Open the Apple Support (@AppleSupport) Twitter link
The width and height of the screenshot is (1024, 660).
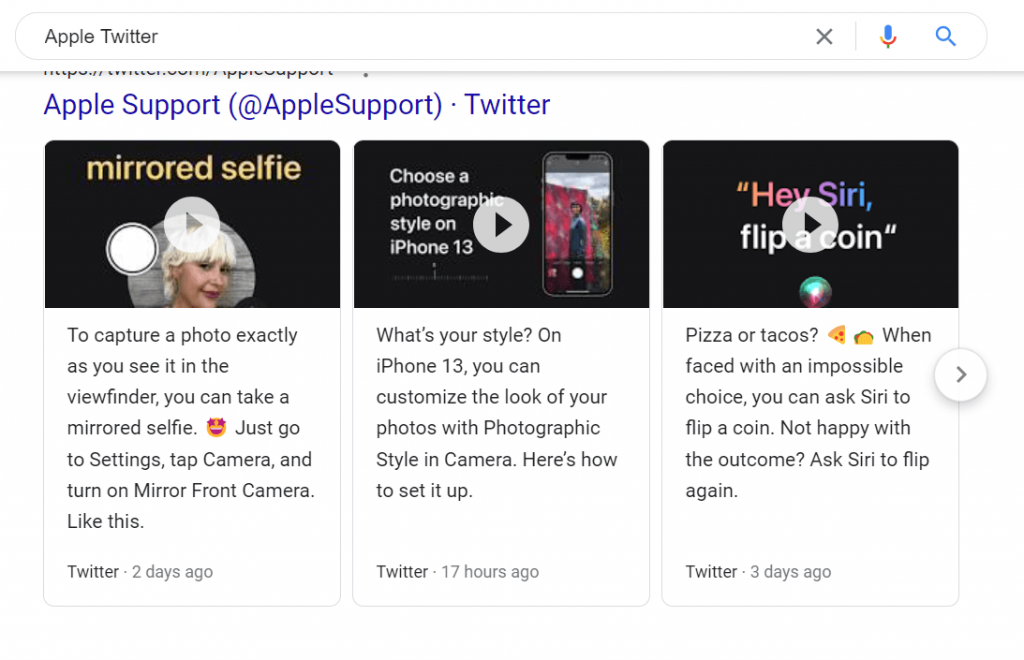tap(297, 104)
